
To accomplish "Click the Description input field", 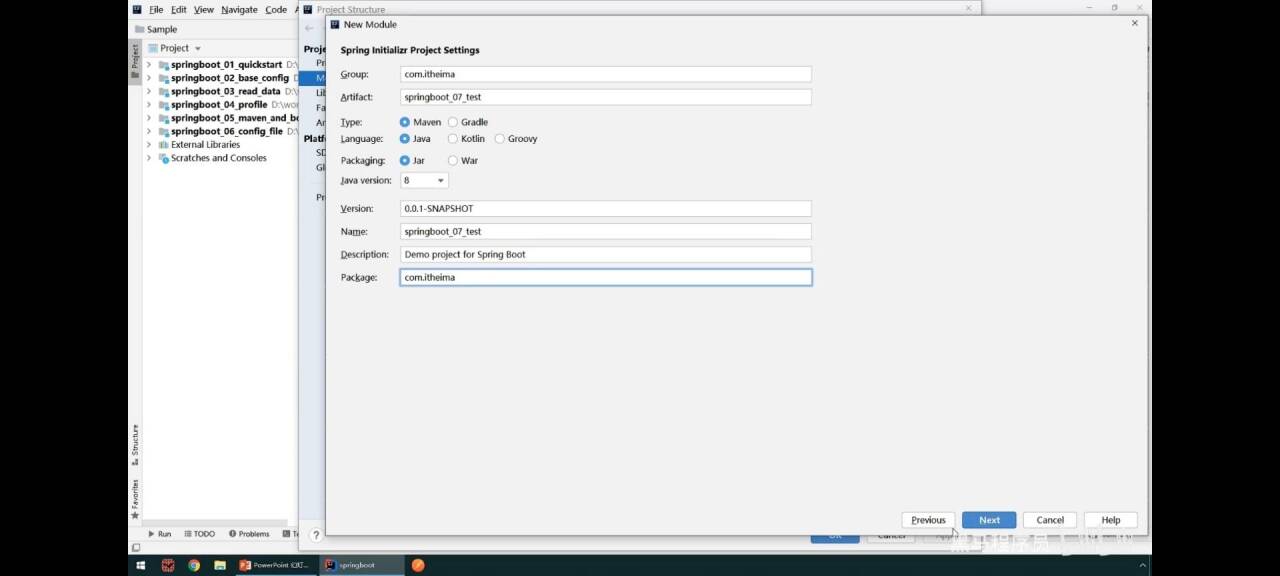I will click(x=605, y=254).
